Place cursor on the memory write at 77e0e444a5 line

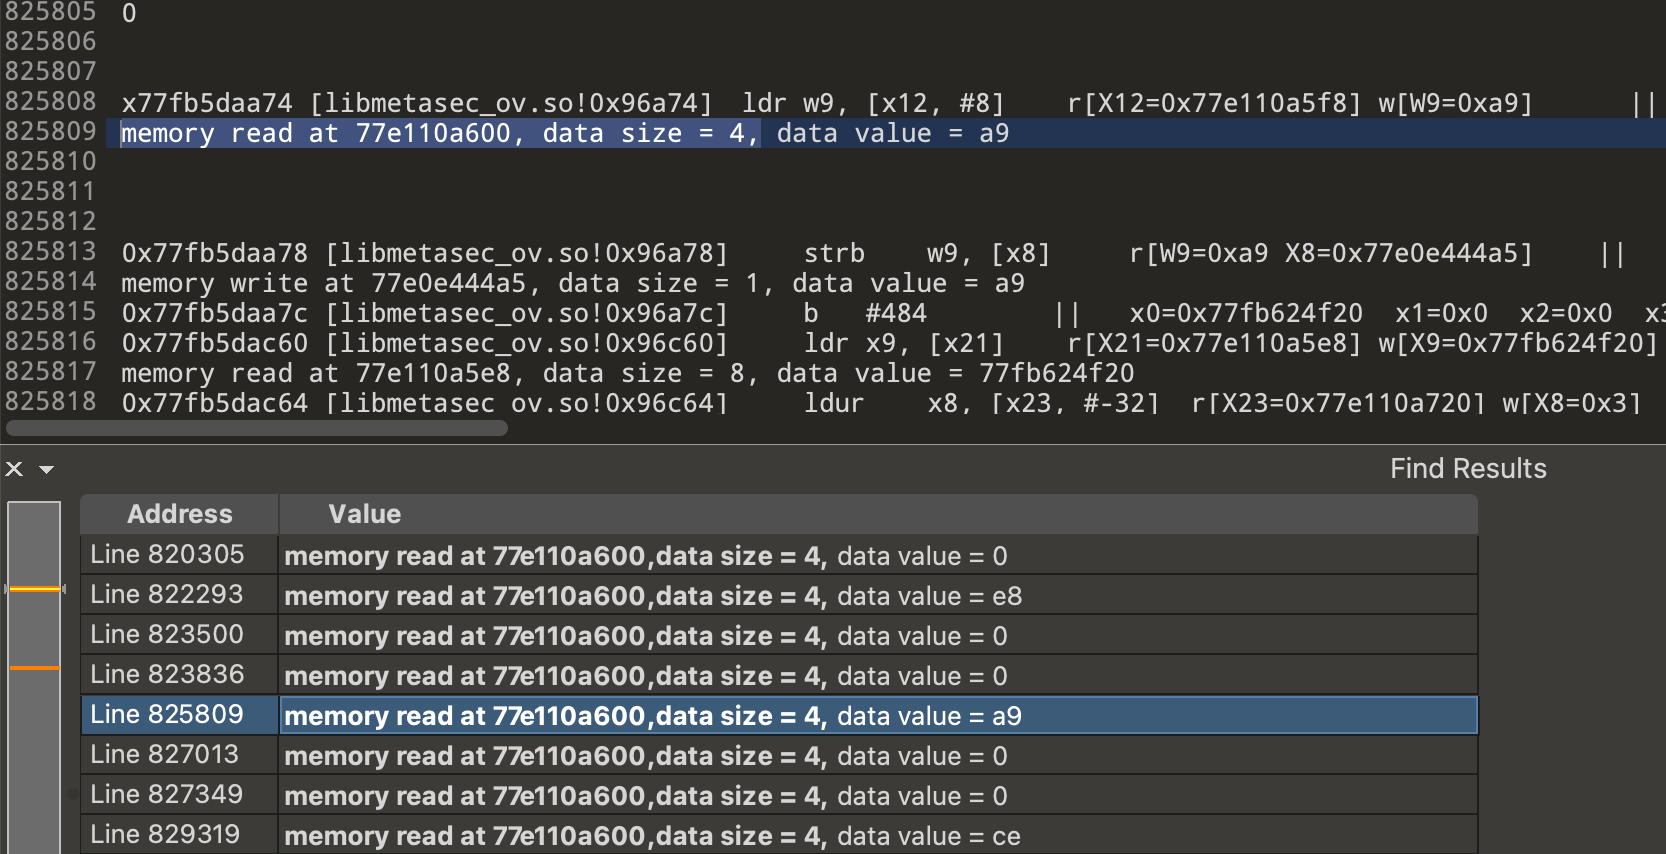pos(572,284)
